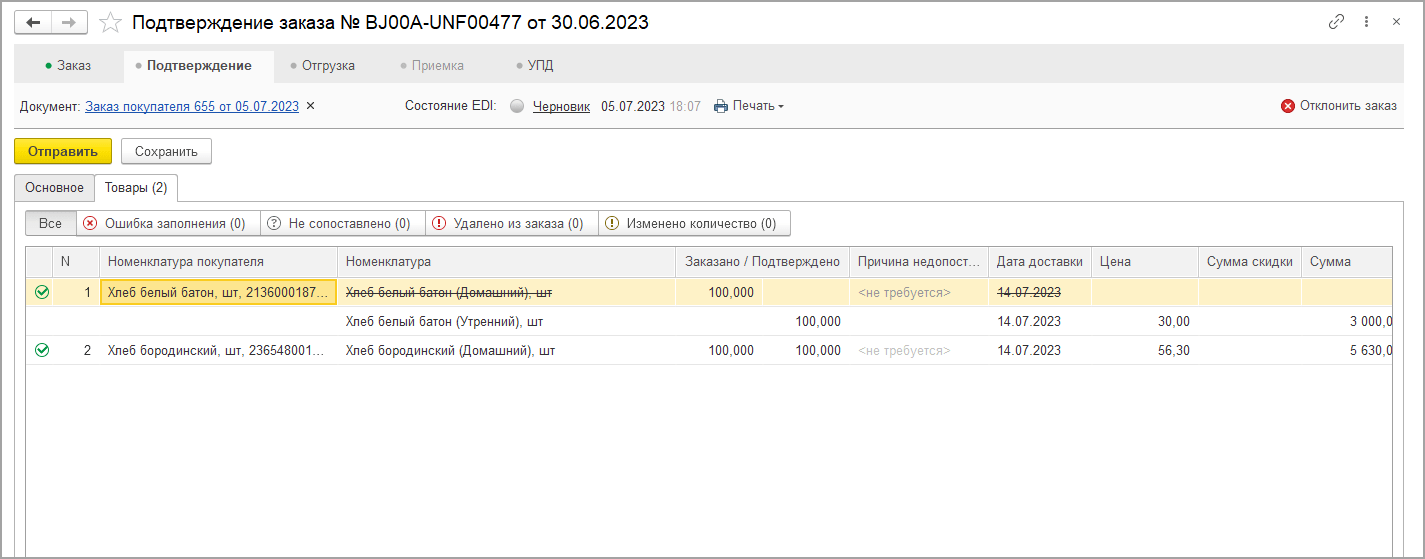Open the Черновик EDI status link
Screen dimensions: 1425x559
coord(561,106)
